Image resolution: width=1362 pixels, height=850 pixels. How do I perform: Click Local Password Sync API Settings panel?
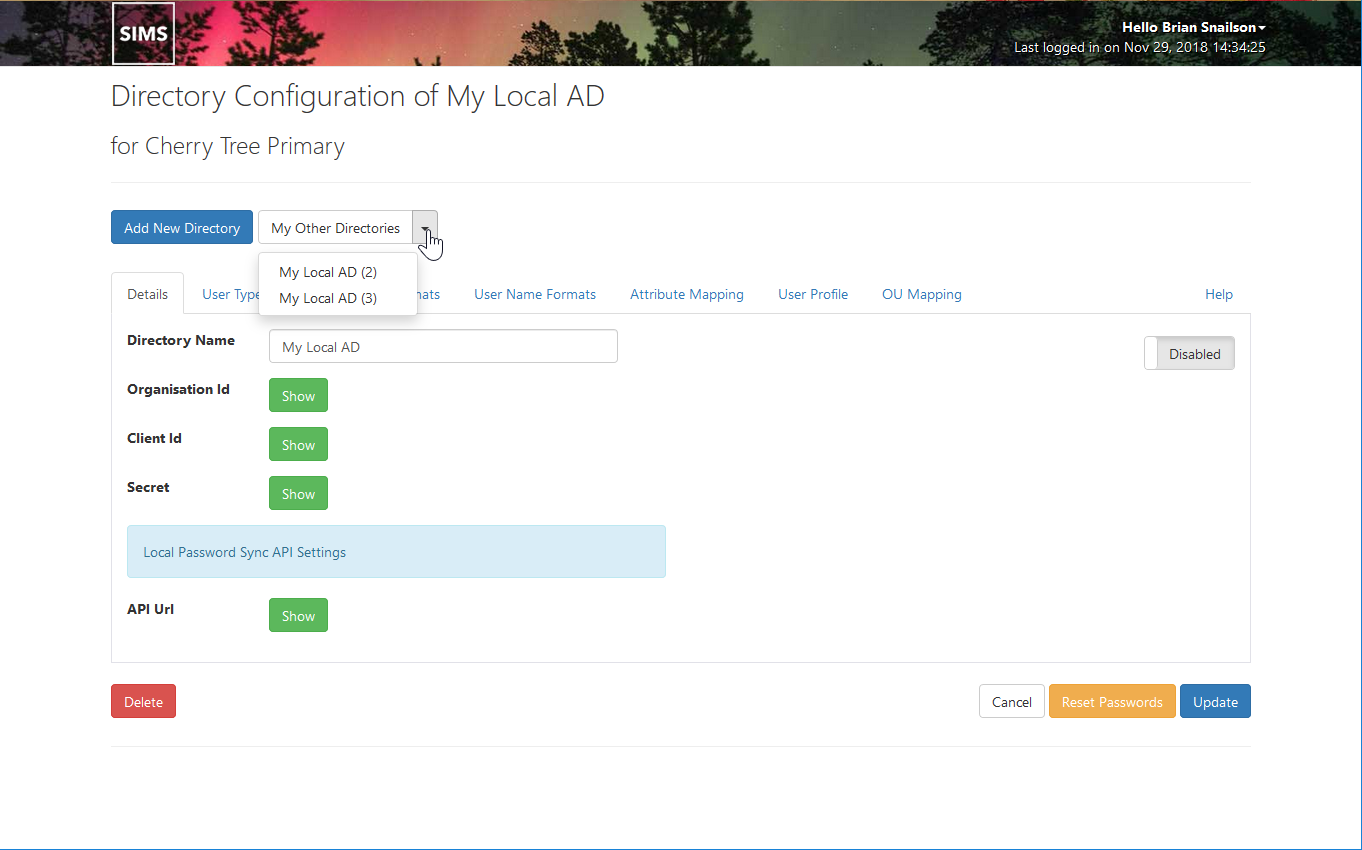(x=396, y=552)
